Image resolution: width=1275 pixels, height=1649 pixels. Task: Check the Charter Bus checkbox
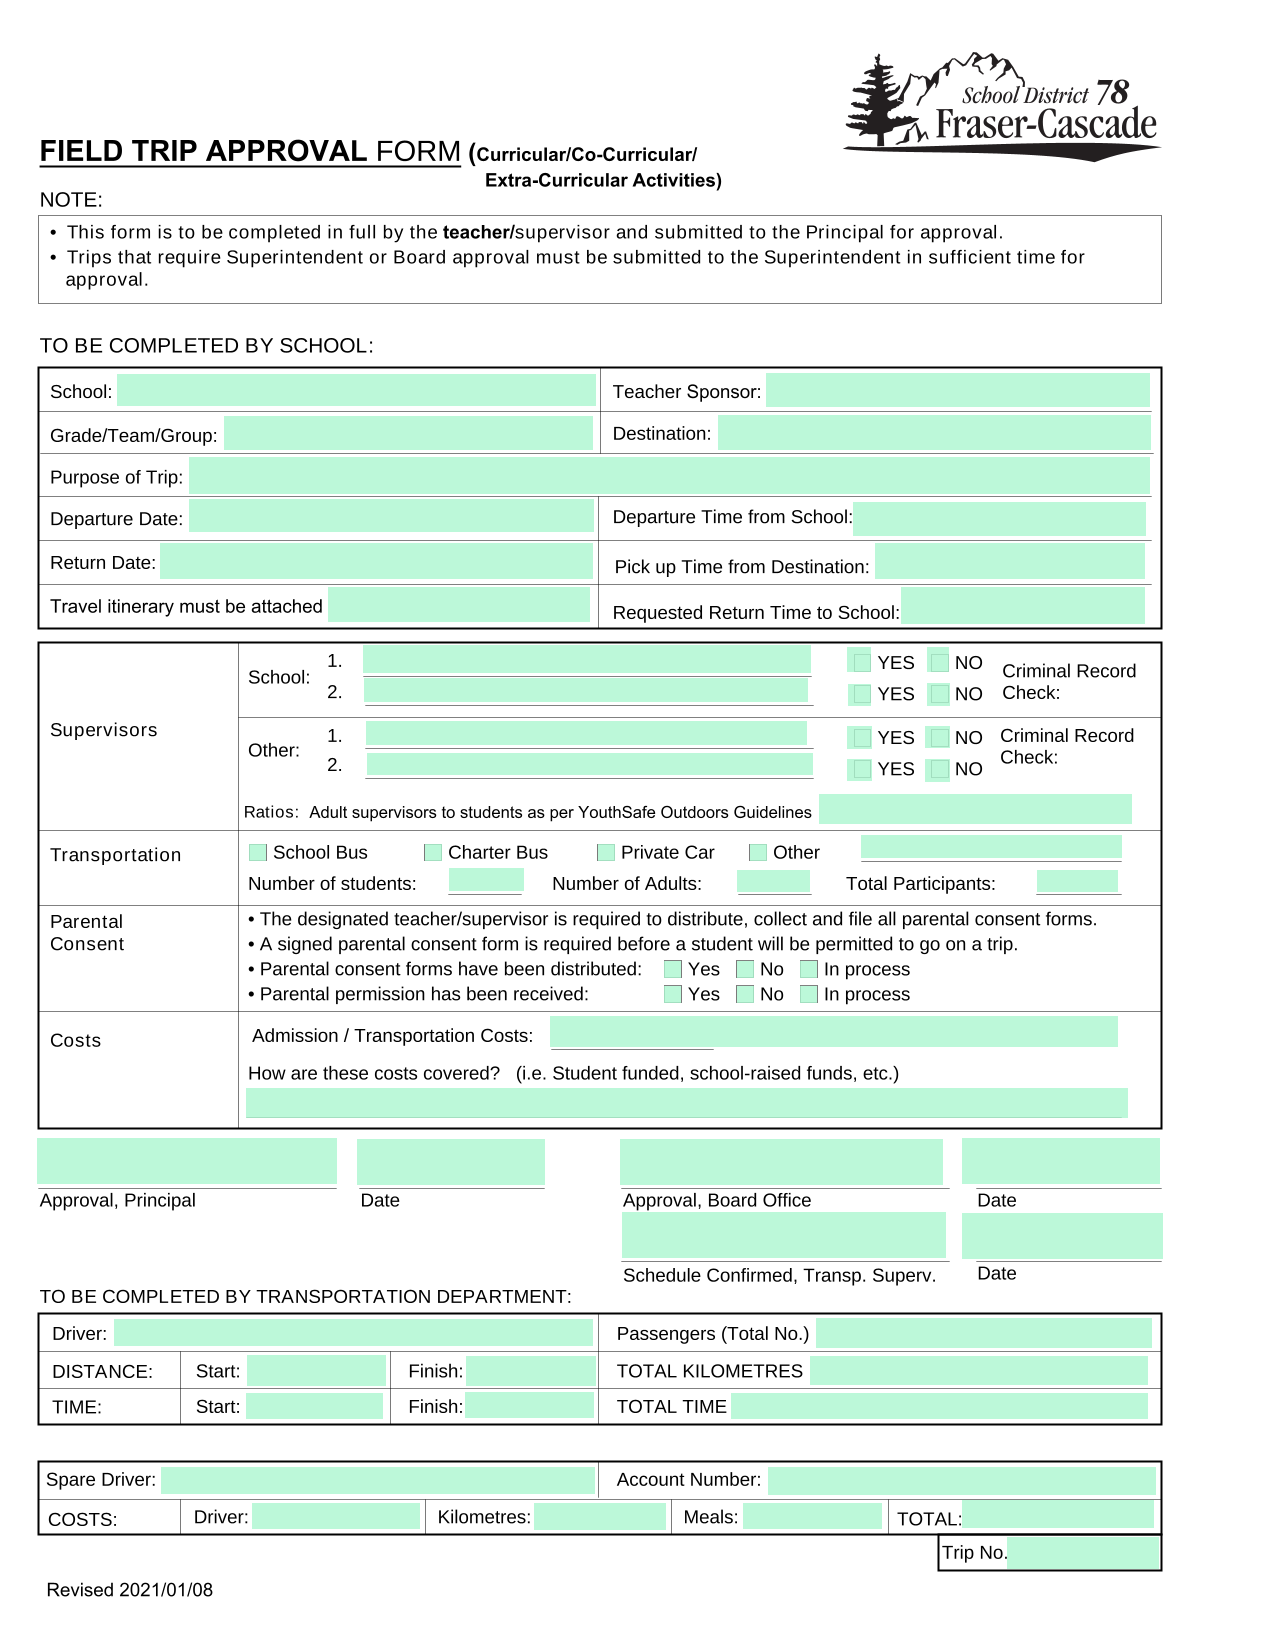(433, 852)
